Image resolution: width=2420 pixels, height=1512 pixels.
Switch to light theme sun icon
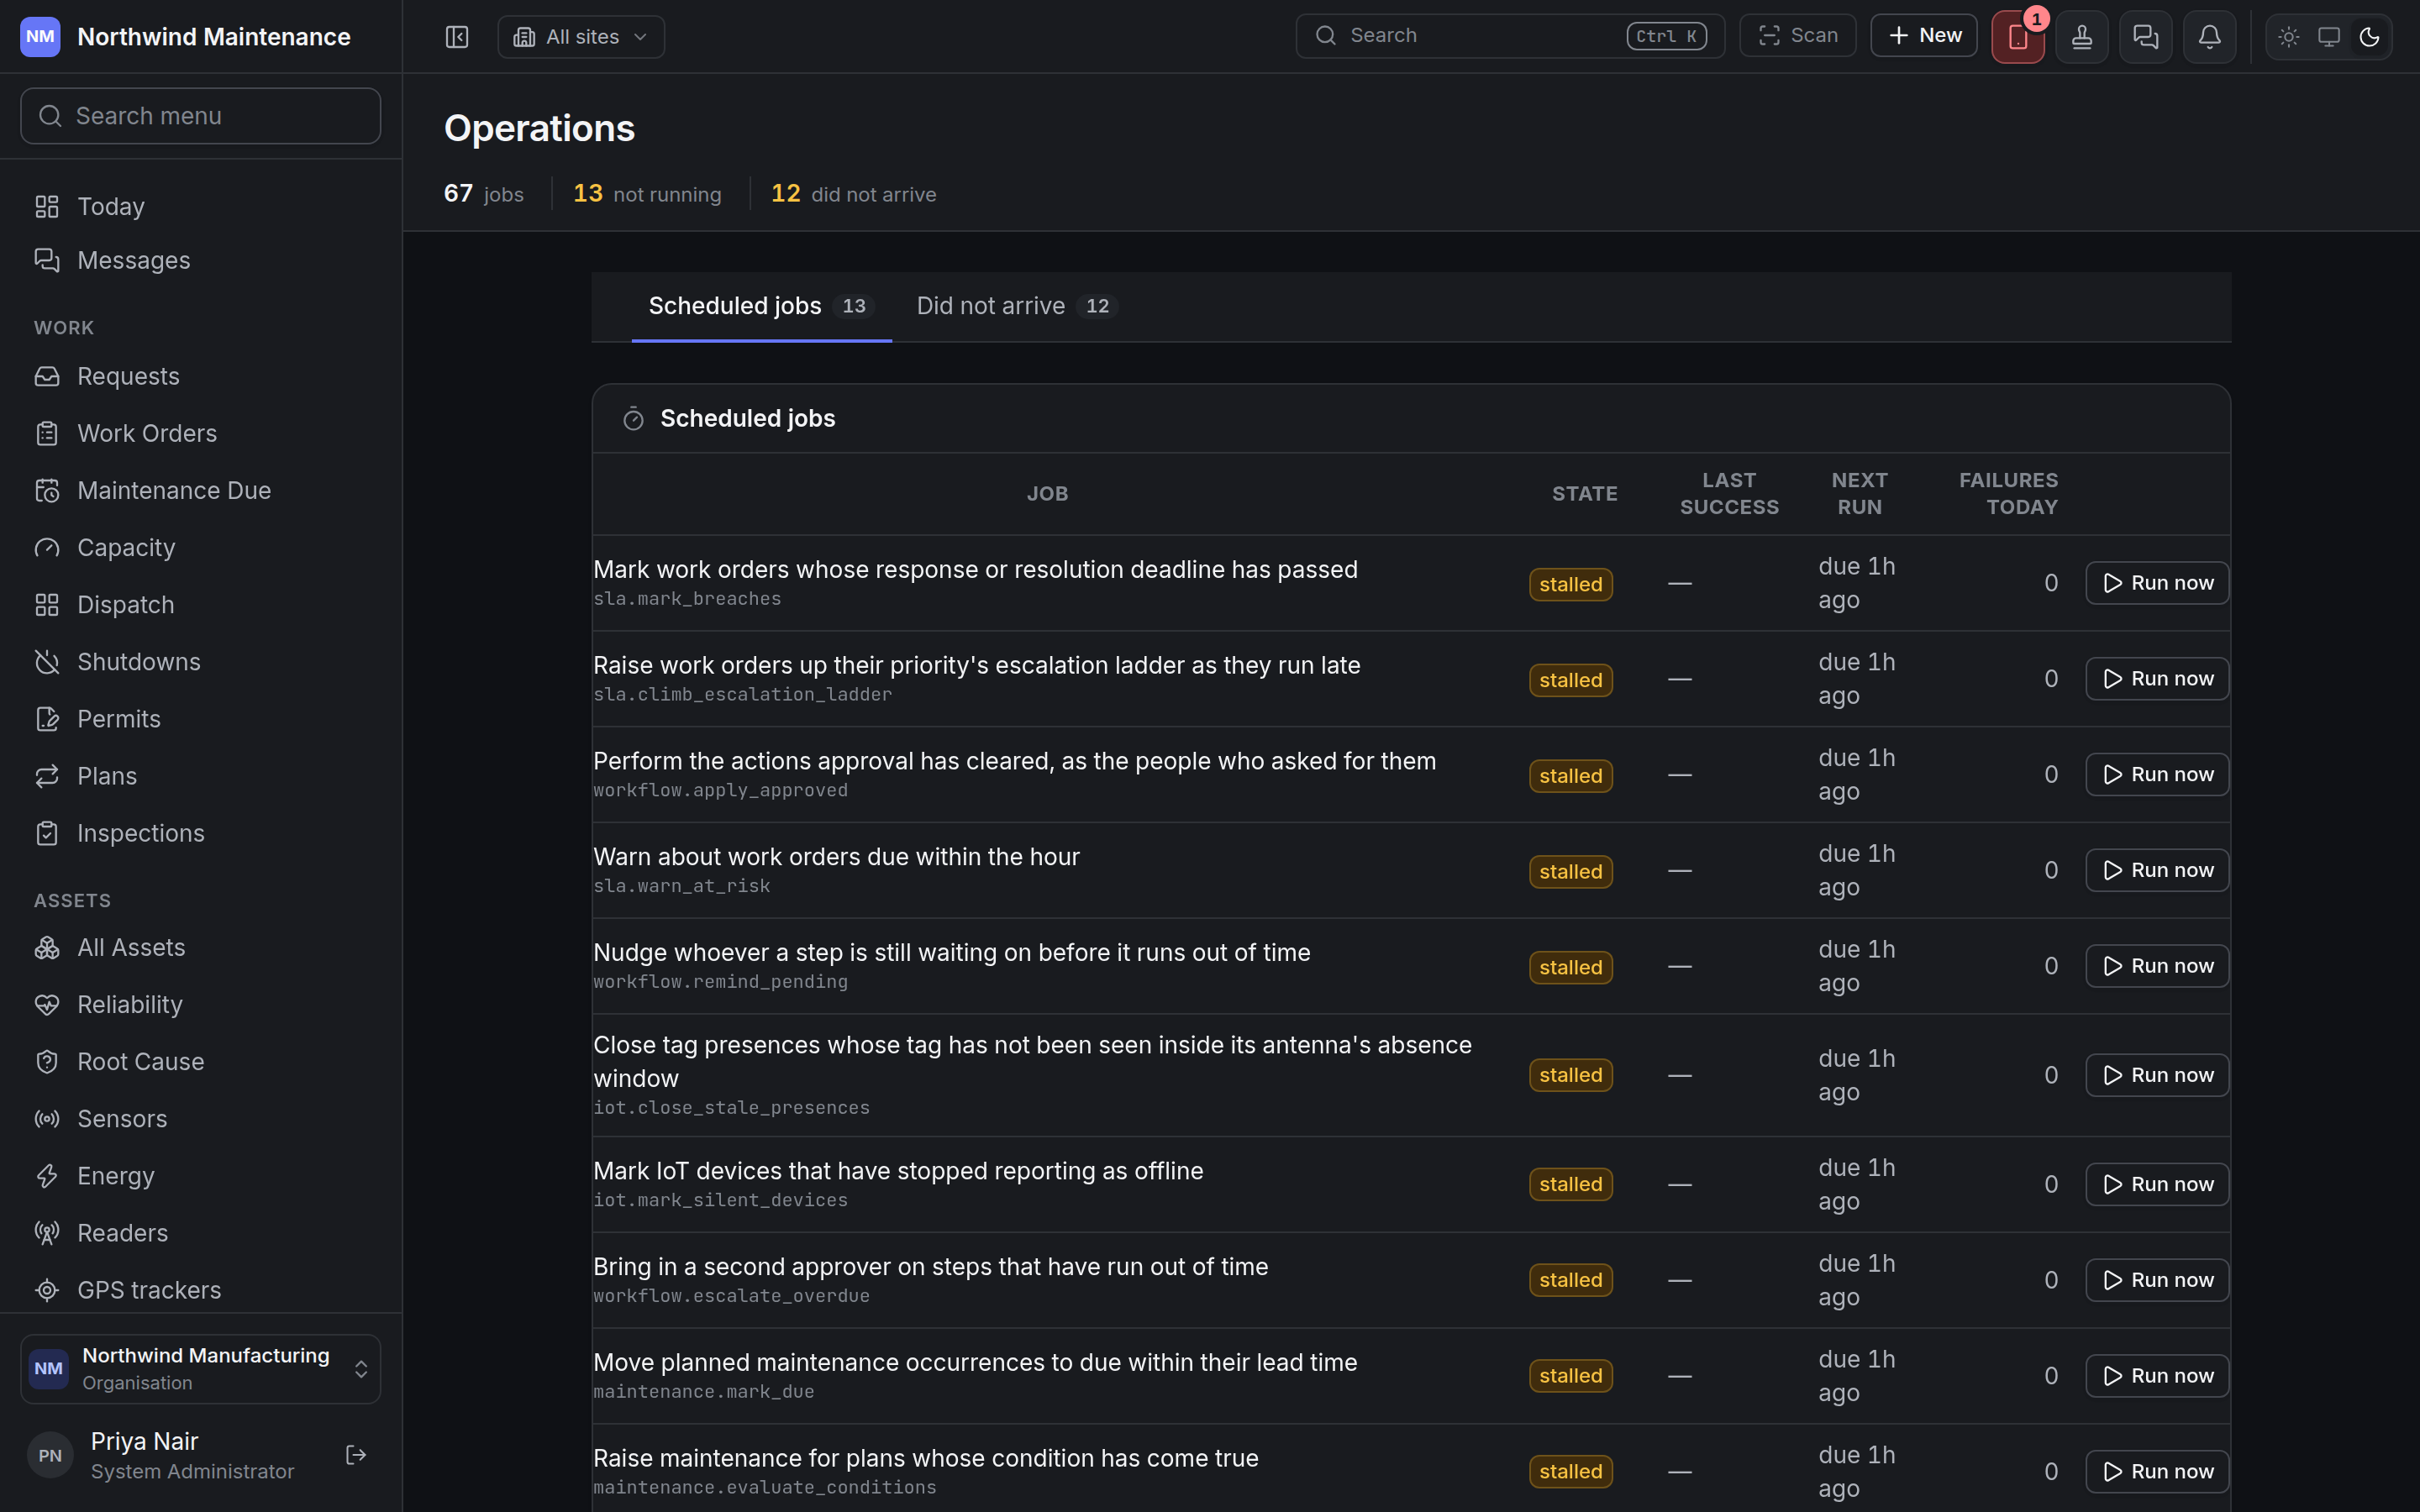(x=2289, y=37)
